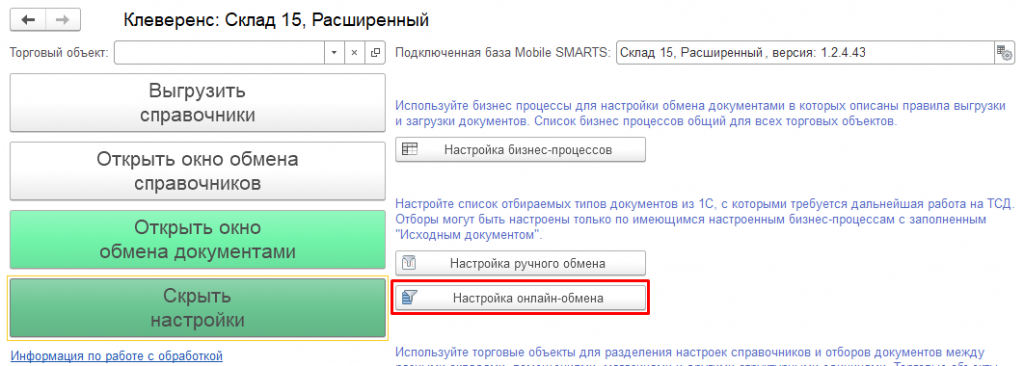Open Настройка бизнес-процессов
The height and width of the screenshot is (366, 1024).
[520, 150]
